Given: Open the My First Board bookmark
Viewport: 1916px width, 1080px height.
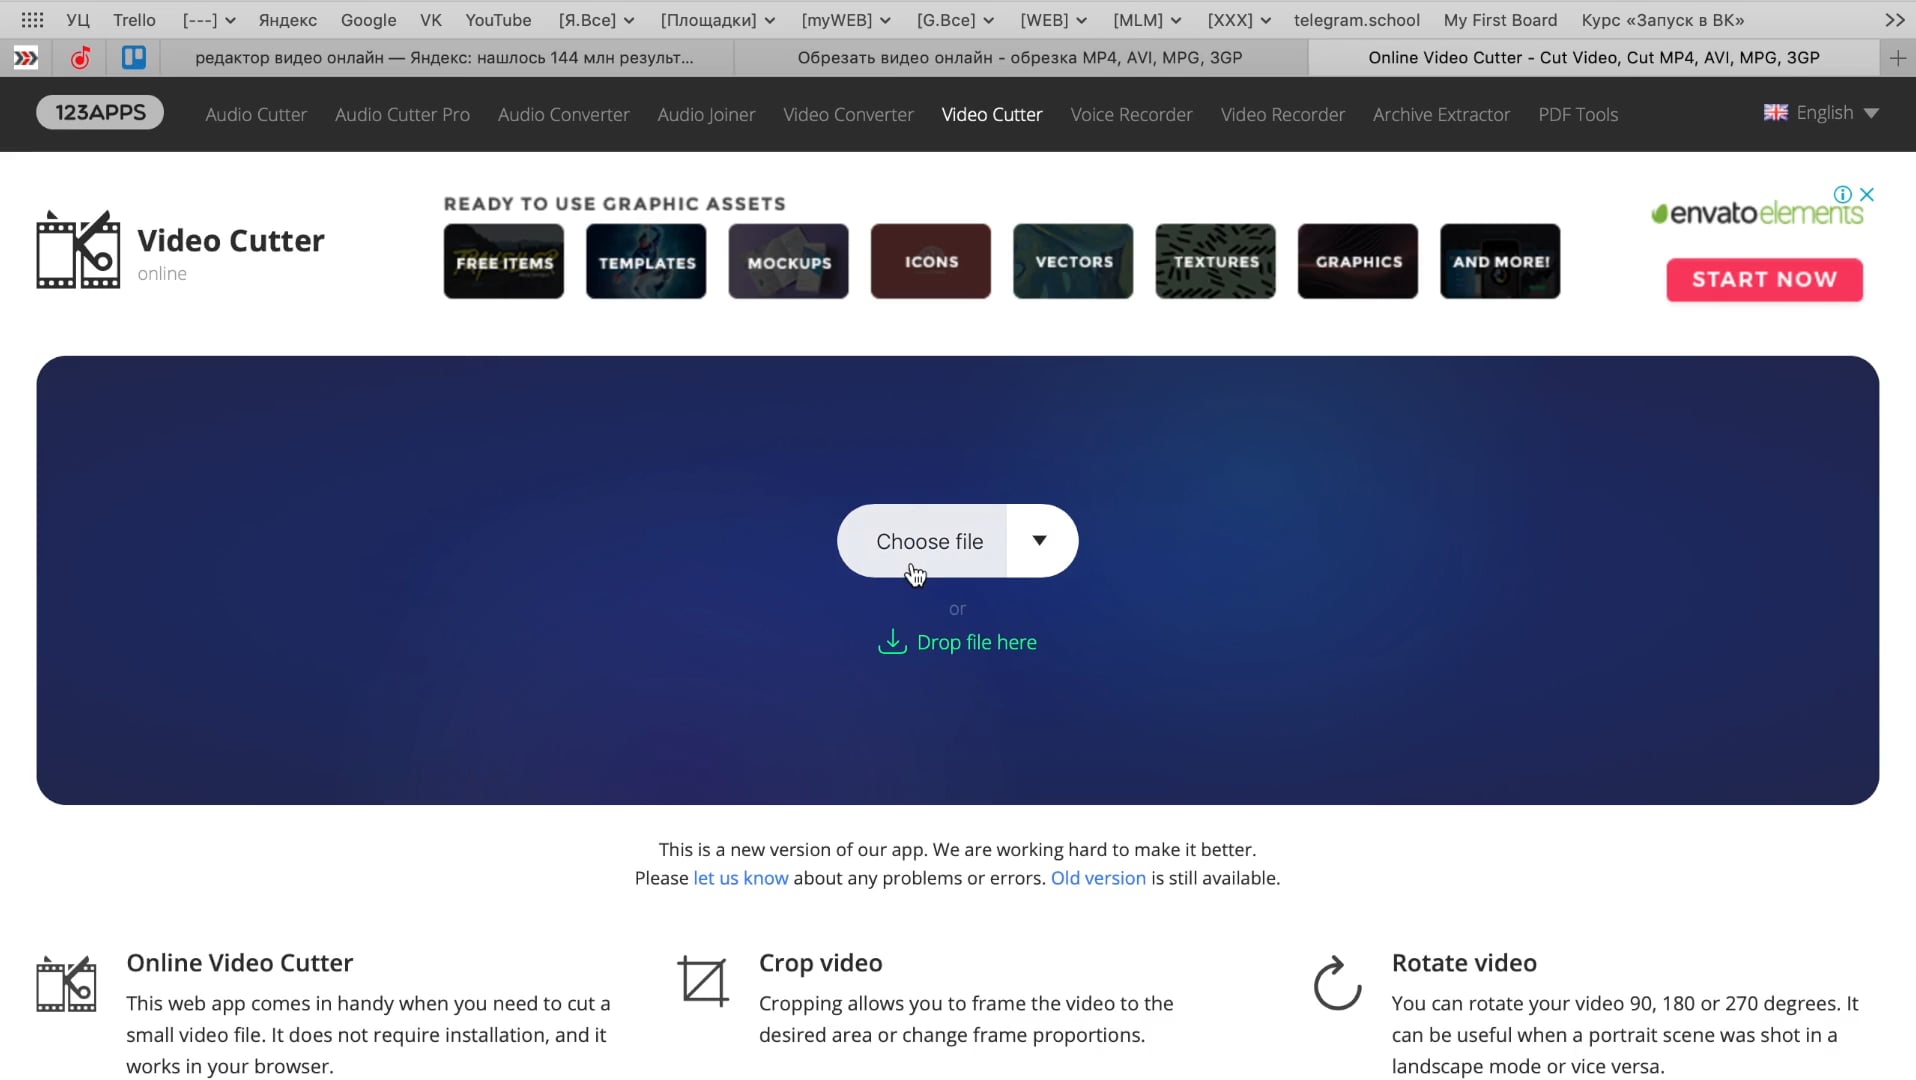Looking at the screenshot, I should pyautogui.click(x=1500, y=20).
